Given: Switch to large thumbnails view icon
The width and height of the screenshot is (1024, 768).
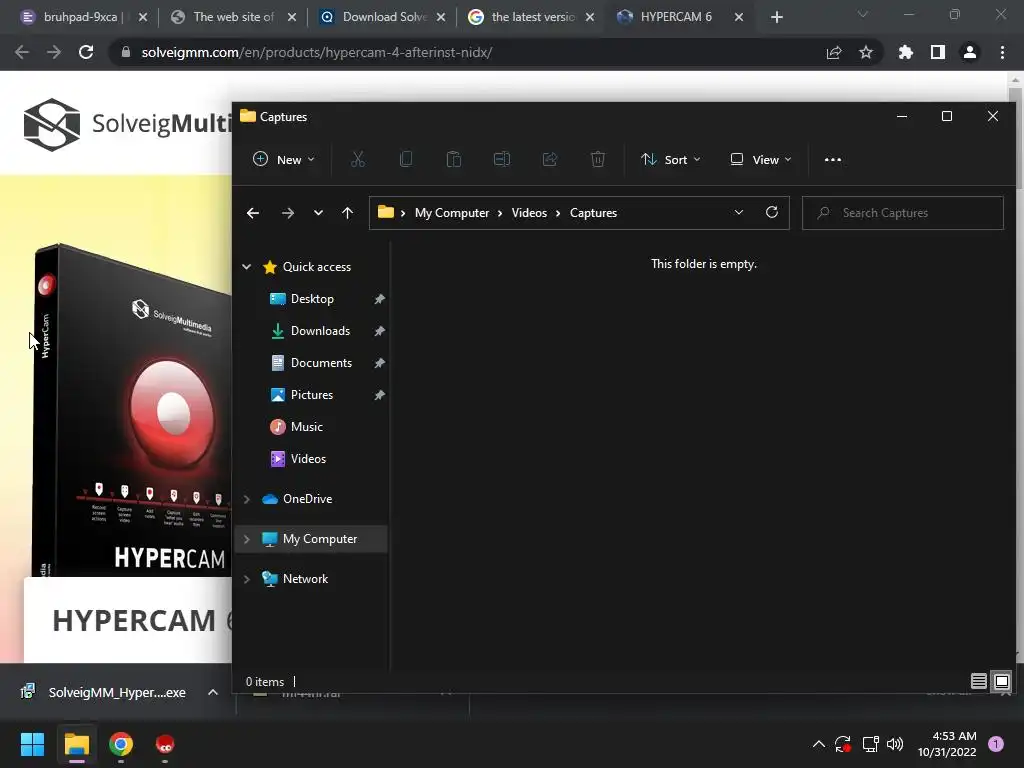Looking at the screenshot, I should pyautogui.click(x=1002, y=681).
